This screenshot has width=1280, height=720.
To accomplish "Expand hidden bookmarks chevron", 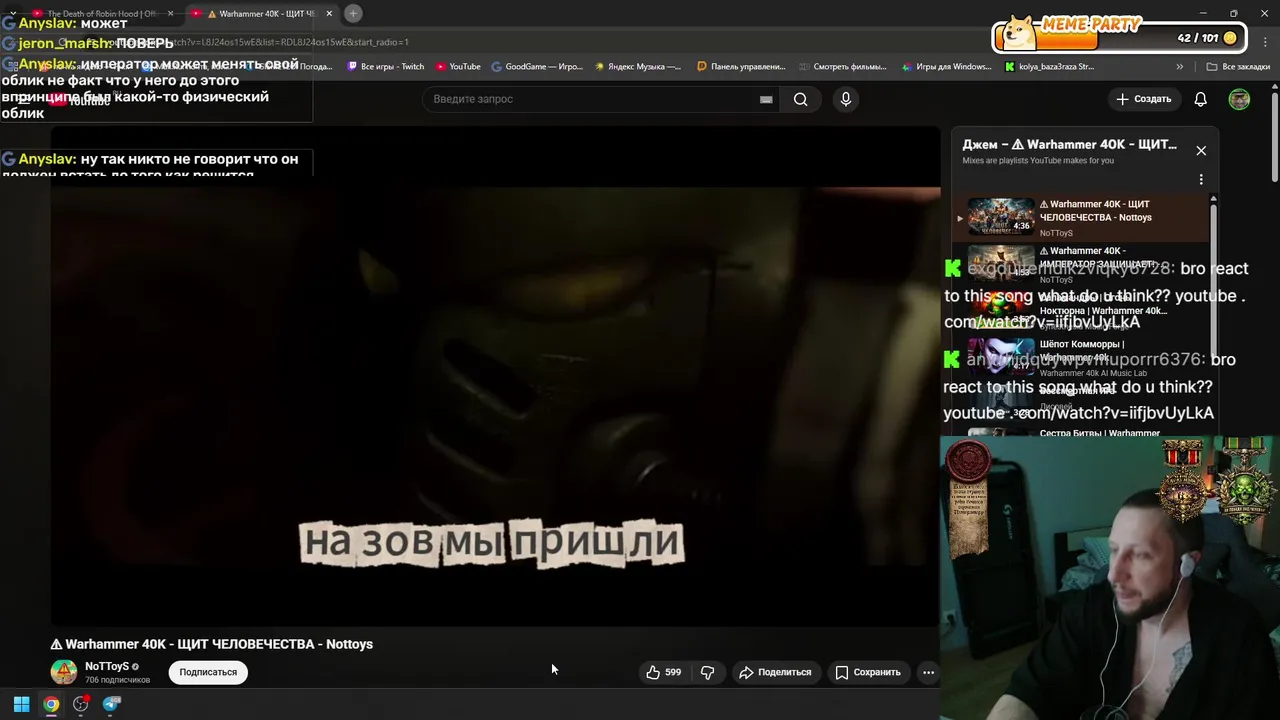I will click(1180, 67).
